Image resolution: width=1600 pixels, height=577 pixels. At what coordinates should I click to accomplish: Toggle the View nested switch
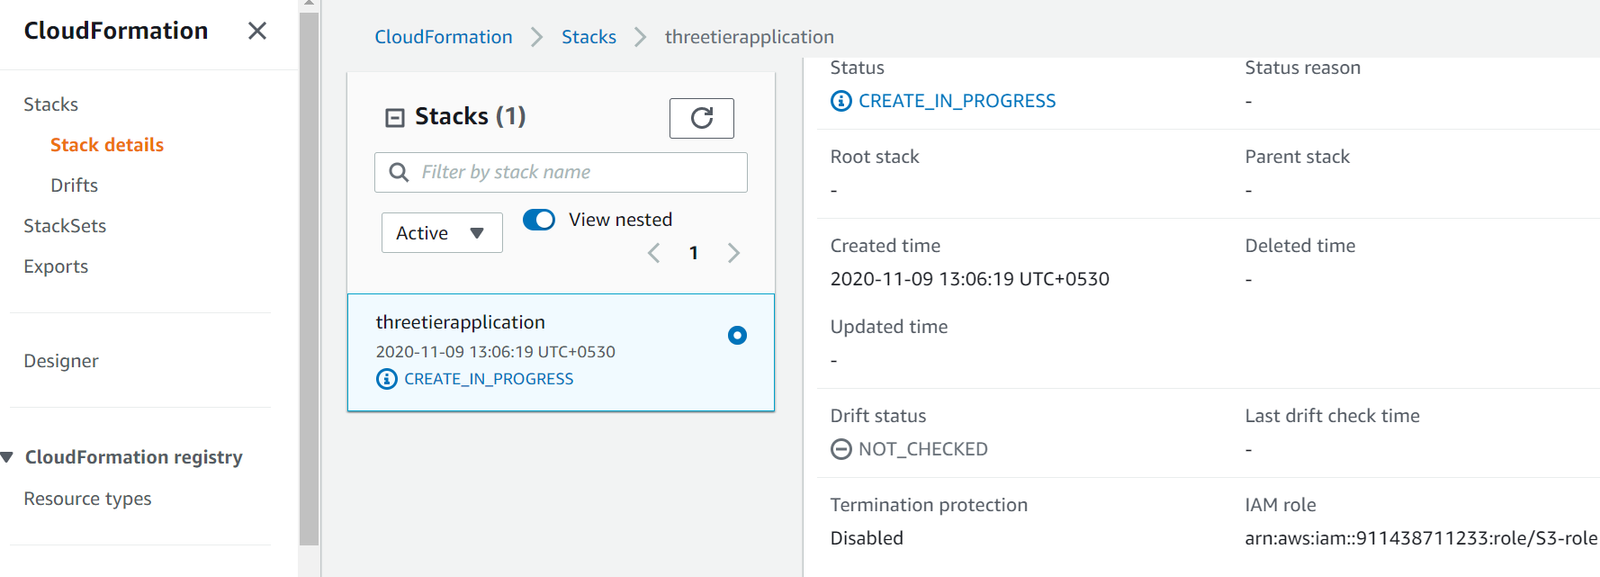coord(539,220)
